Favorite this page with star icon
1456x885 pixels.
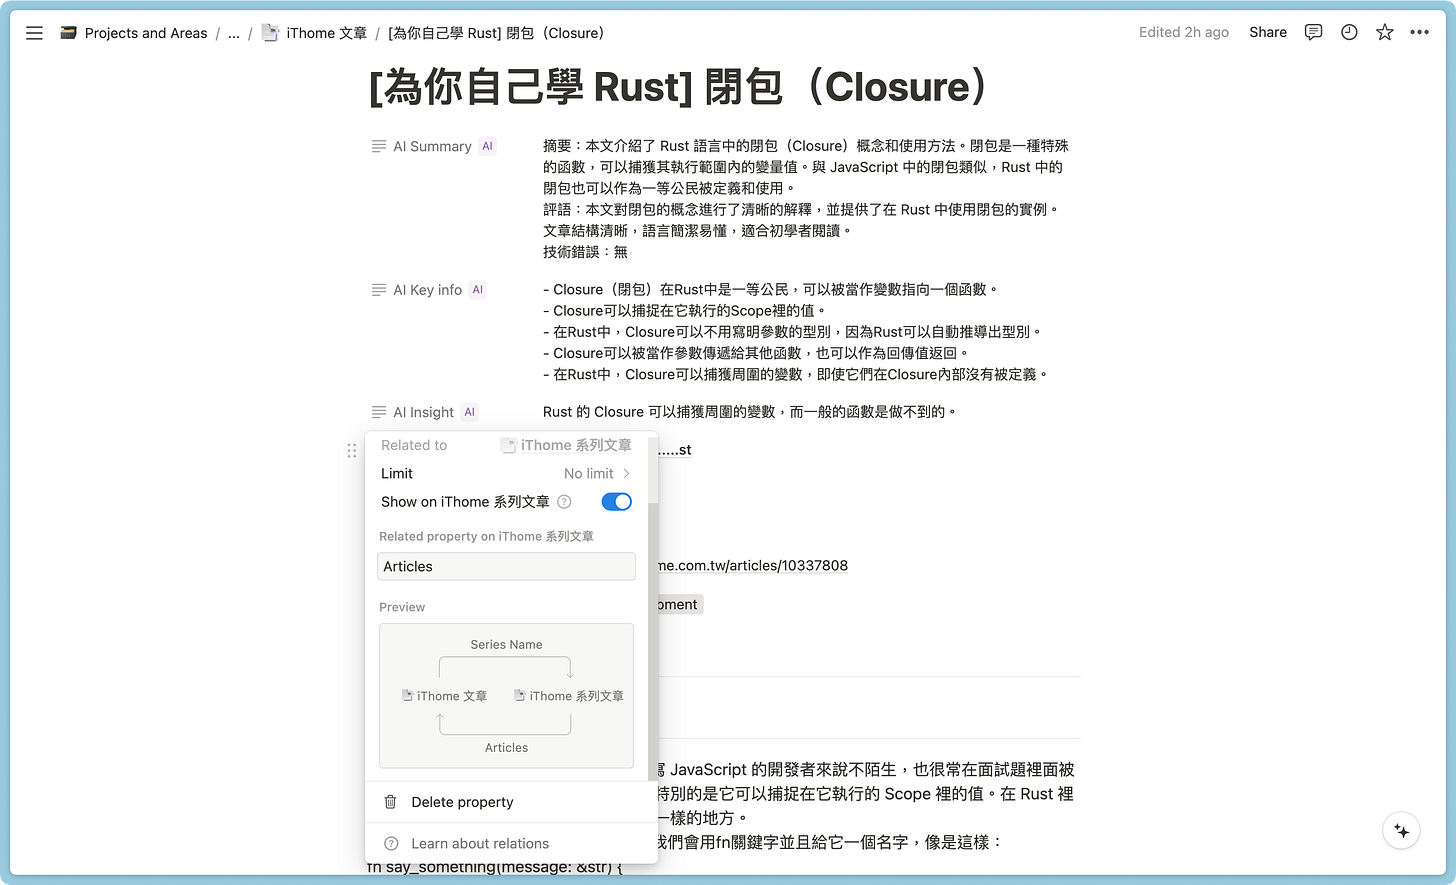pos(1384,32)
